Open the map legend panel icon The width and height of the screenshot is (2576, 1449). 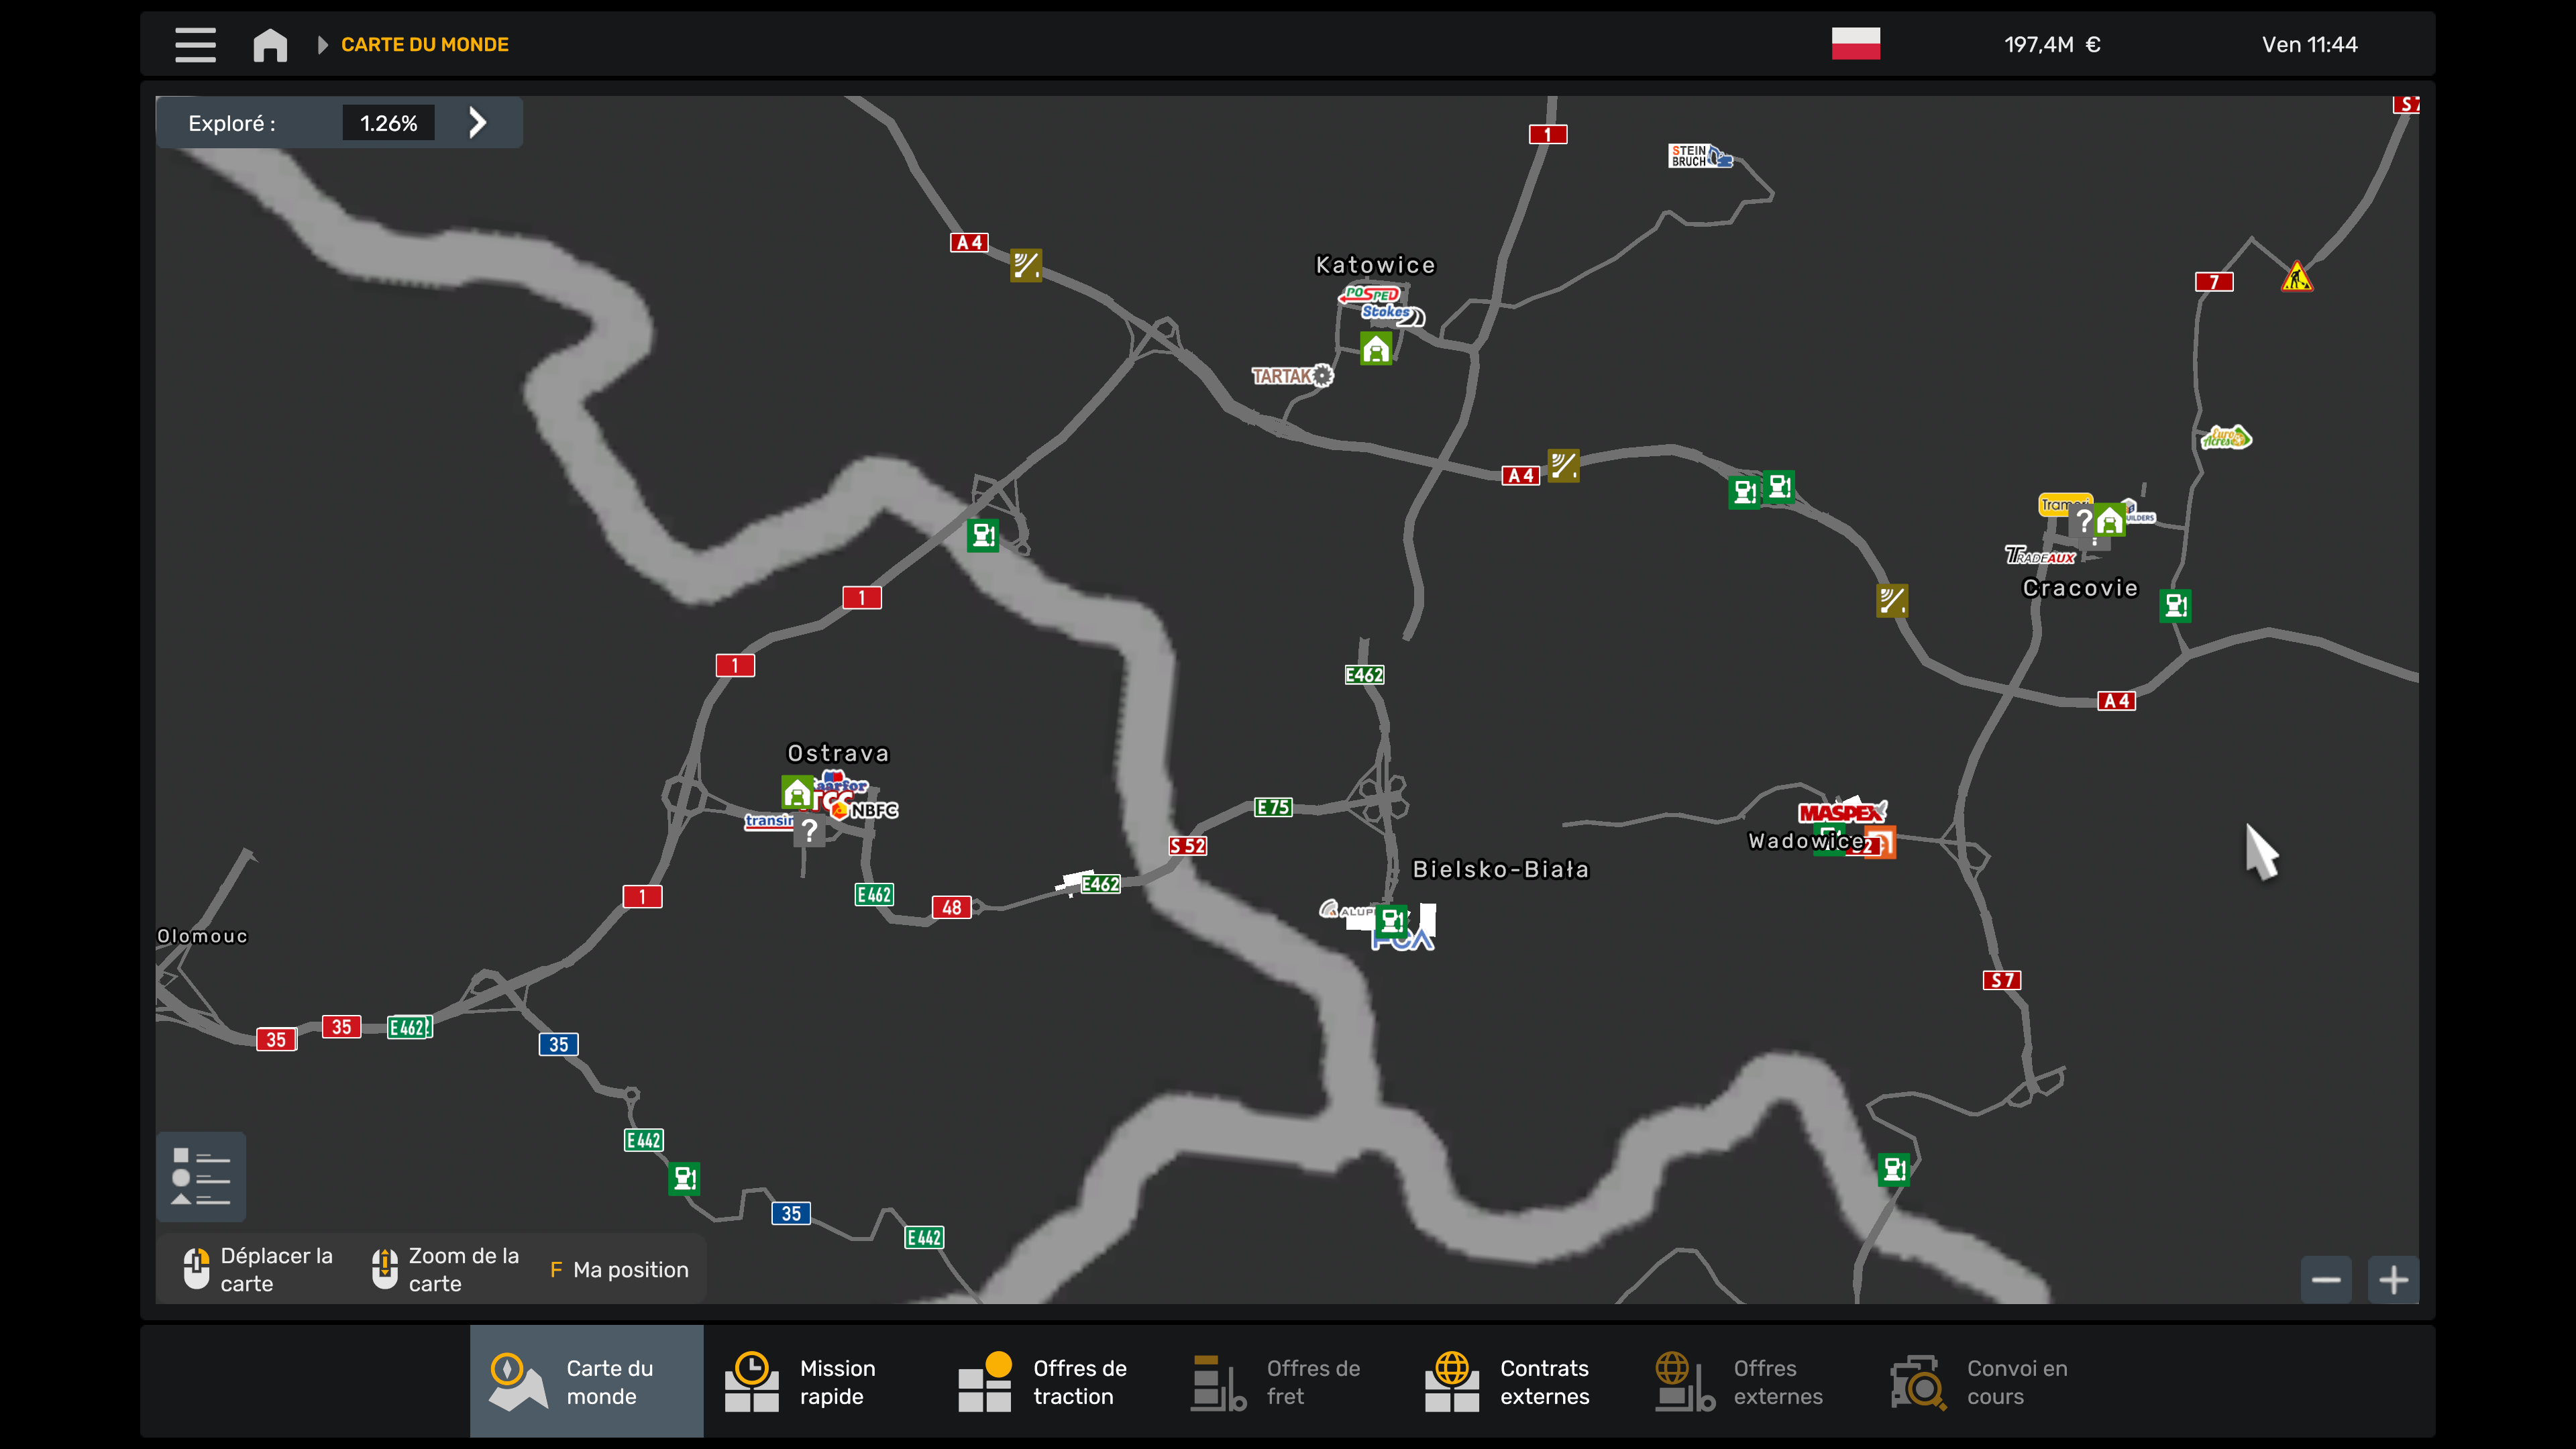pyautogui.click(x=201, y=1176)
